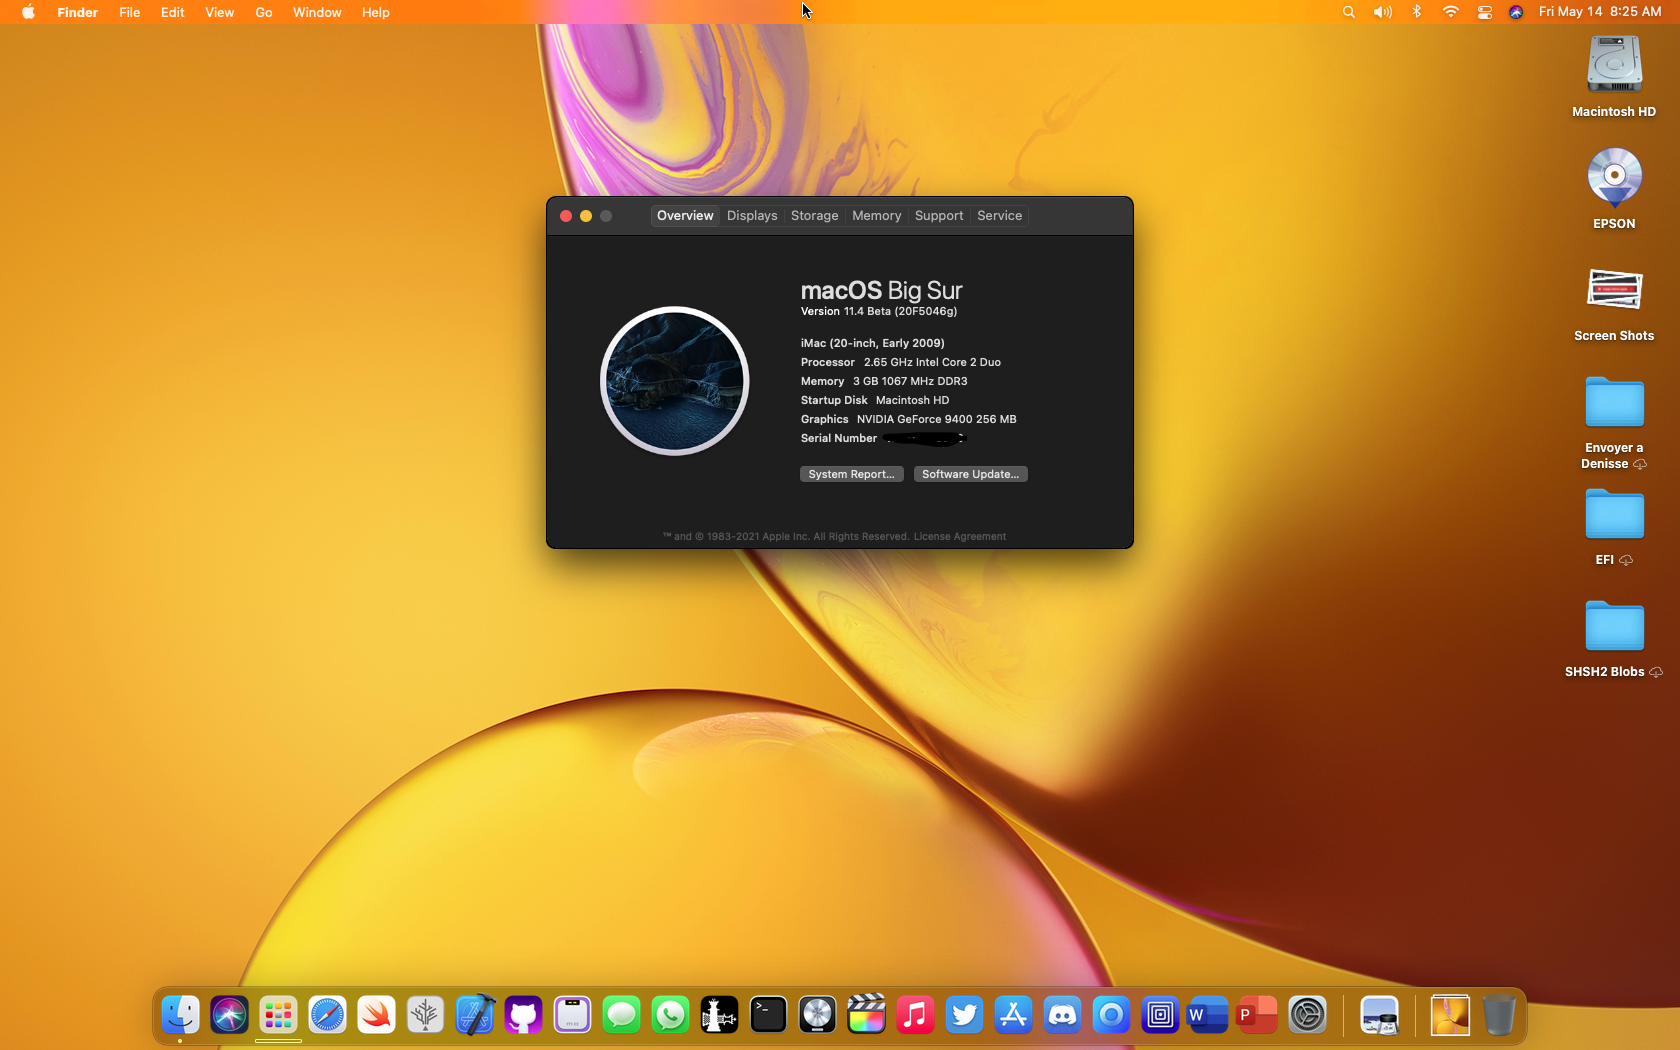Click the System Report button
The height and width of the screenshot is (1050, 1680).
(851, 474)
